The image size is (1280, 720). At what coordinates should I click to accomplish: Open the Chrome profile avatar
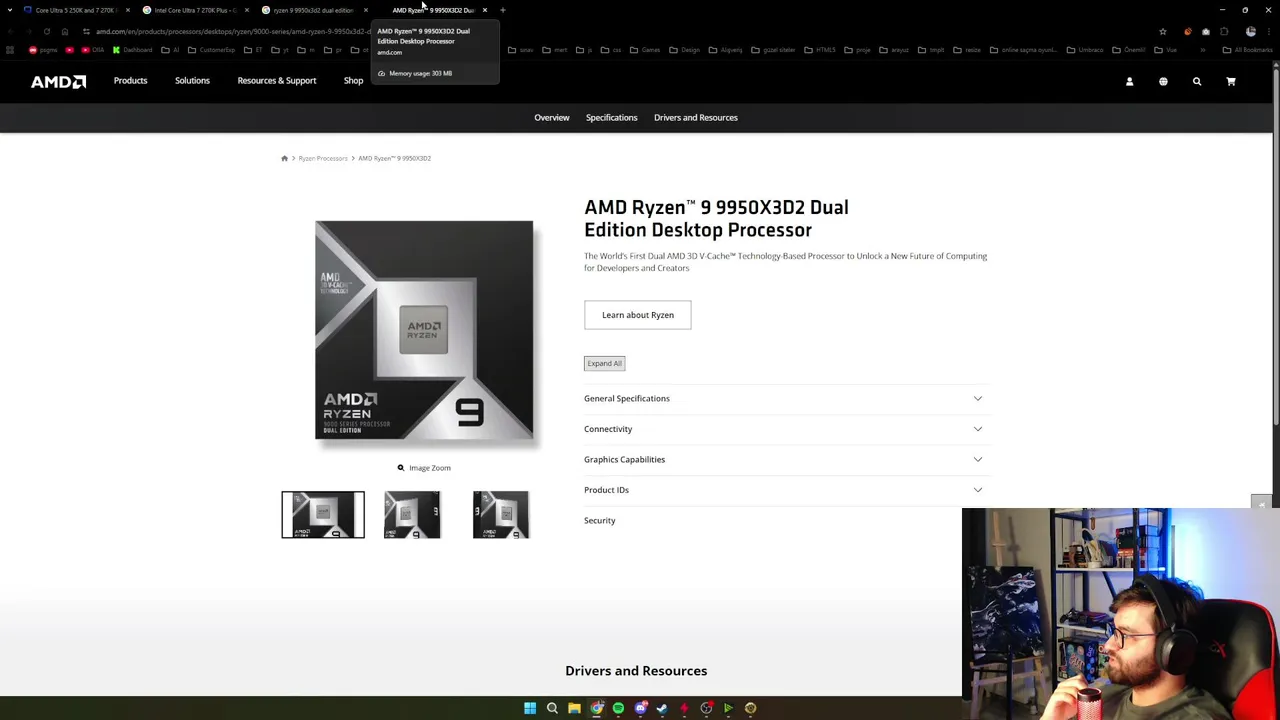point(1251,32)
